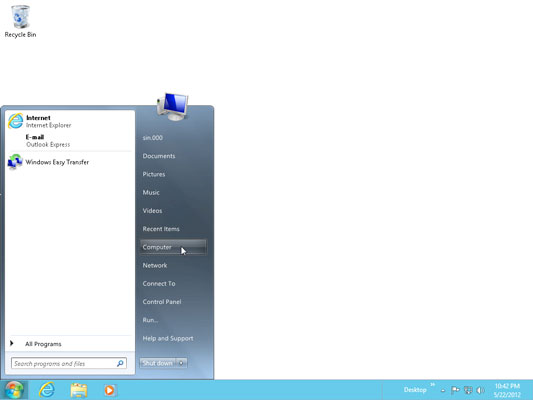
Task: Open Help and Support
Action: click(168, 338)
